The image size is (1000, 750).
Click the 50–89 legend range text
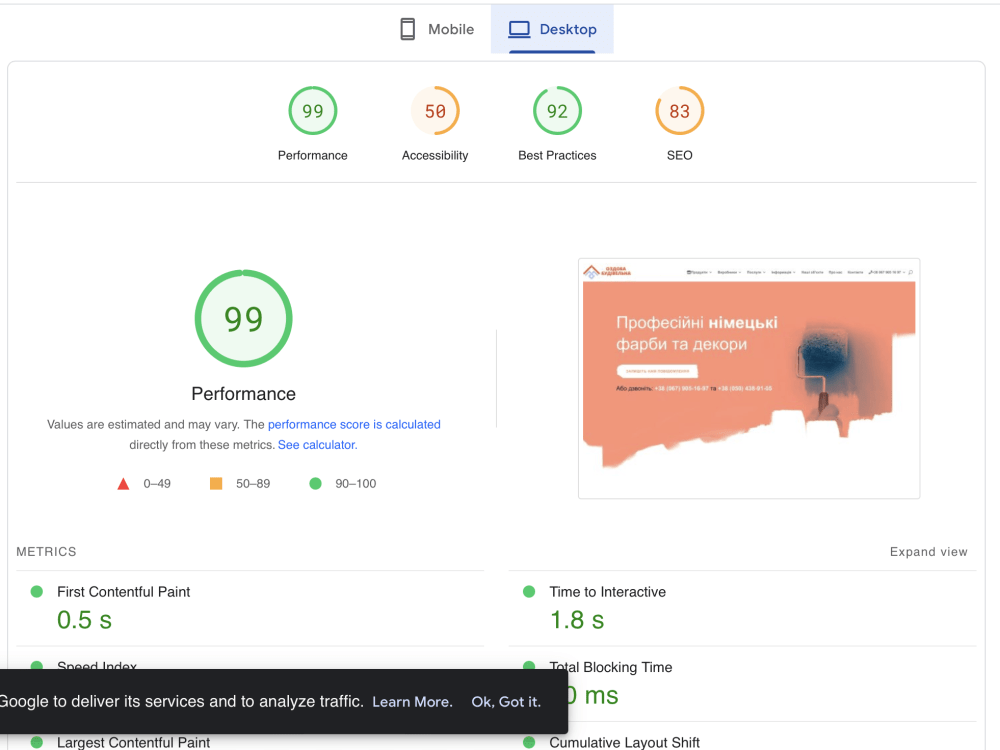(x=253, y=484)
